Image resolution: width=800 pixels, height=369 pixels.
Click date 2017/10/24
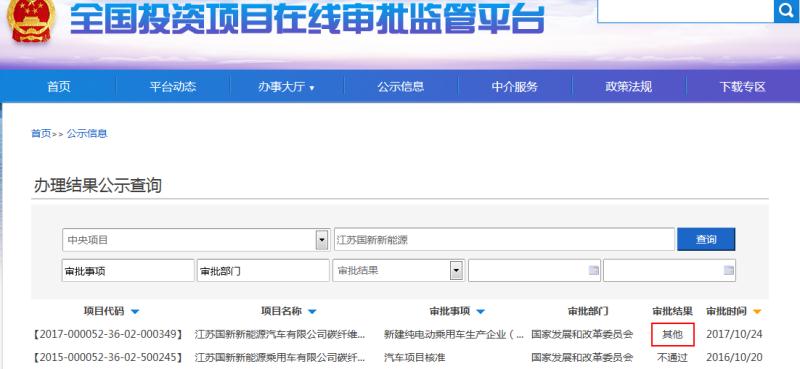(734, 335)
